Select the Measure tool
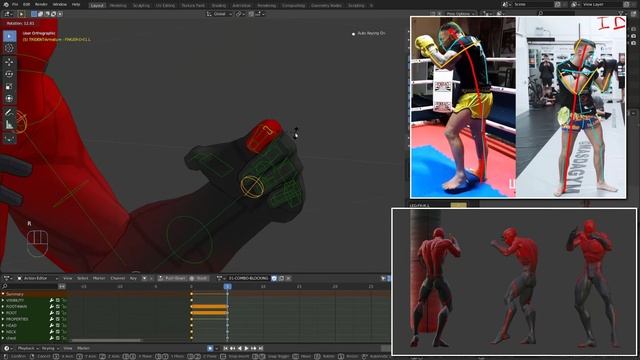This screenshot has height=360, width=640. (x=9, y=125)
